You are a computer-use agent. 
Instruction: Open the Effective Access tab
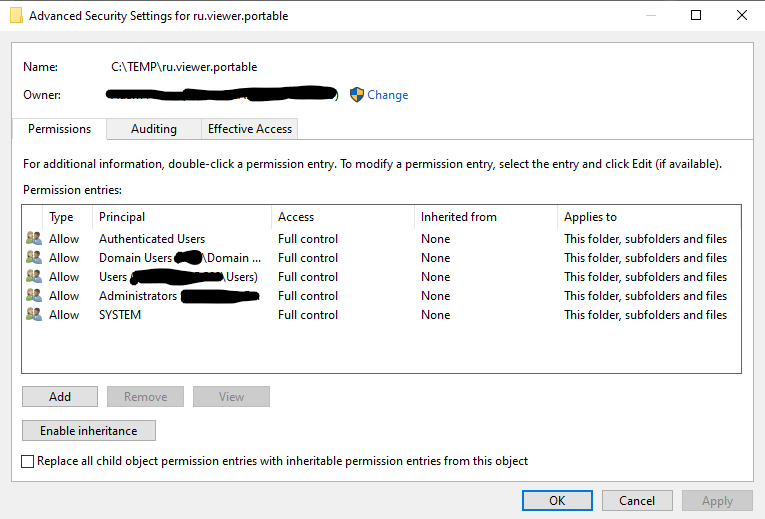click(x=249, y=129)
